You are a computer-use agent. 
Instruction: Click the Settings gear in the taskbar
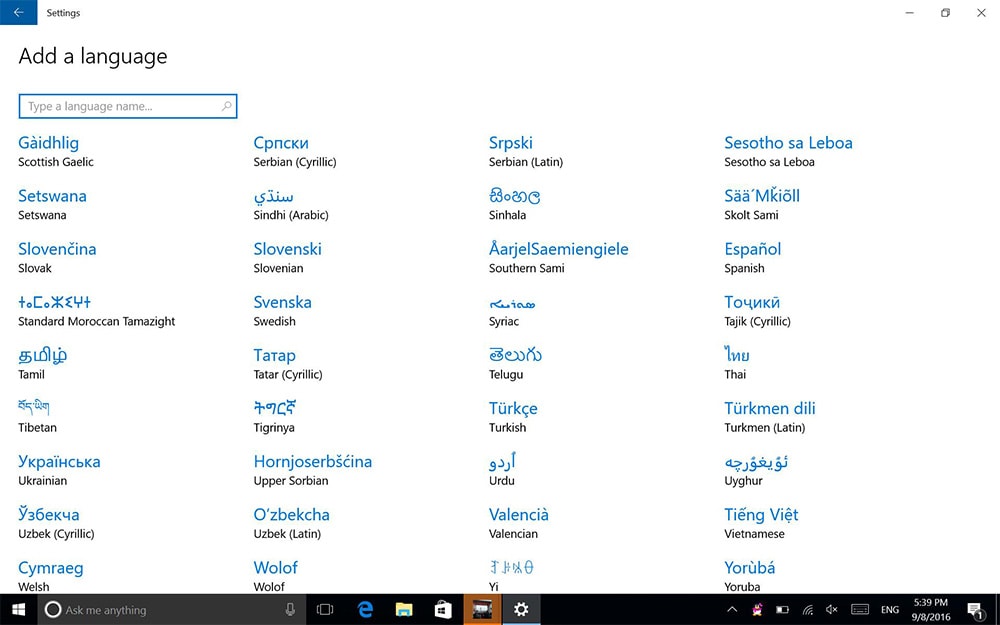click(x=521, y=609)
